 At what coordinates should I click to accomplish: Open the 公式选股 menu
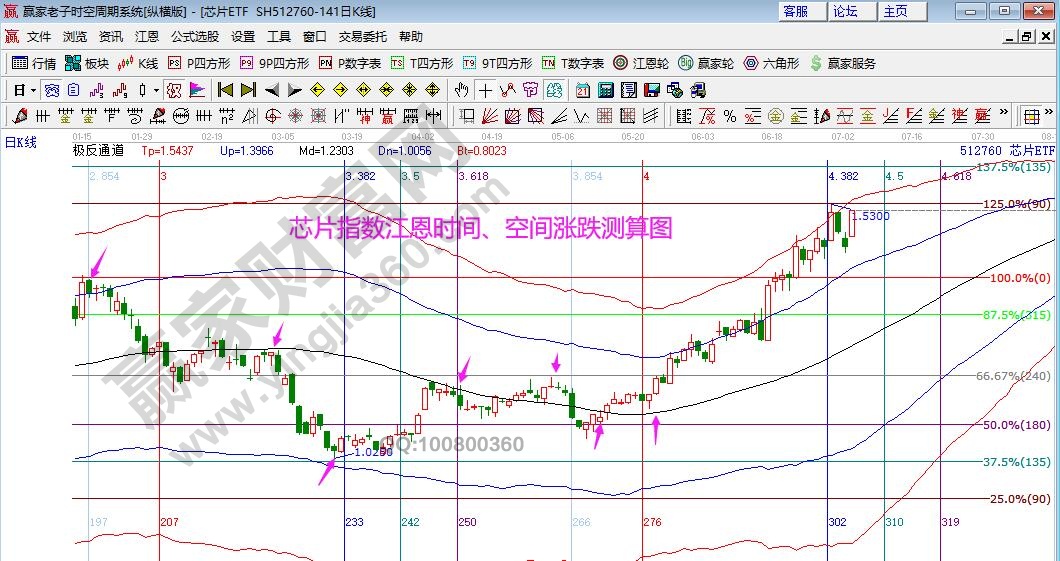(194, 37)
